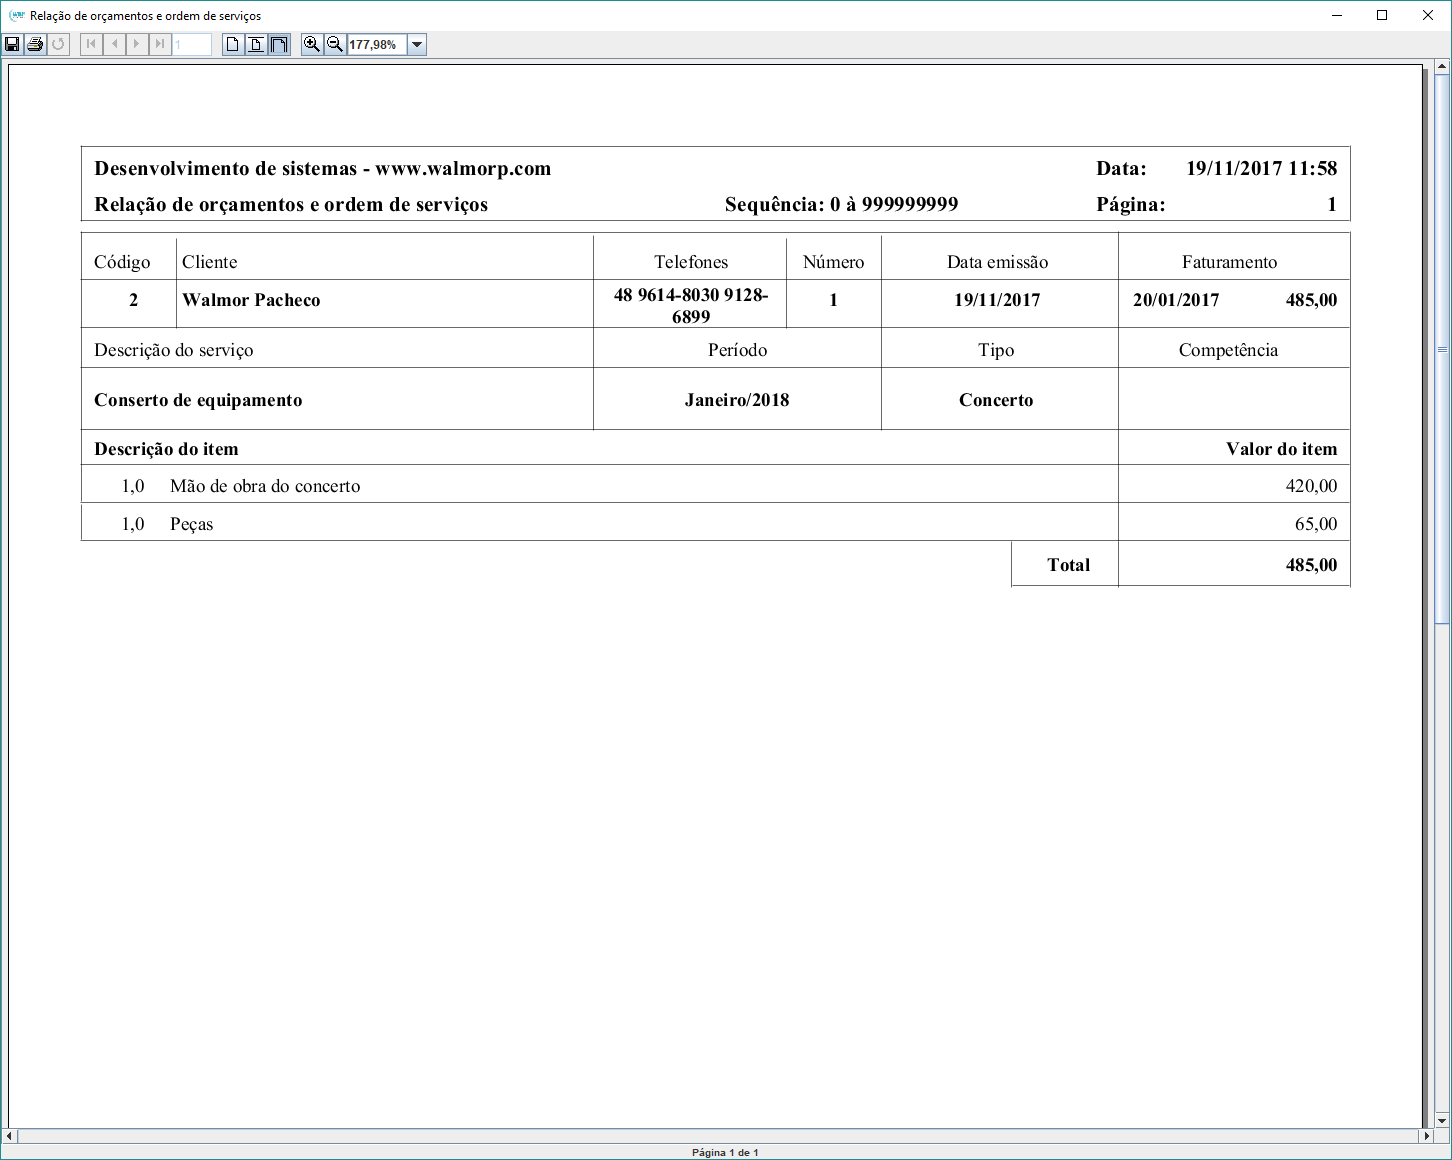Click the Reload report icon

[x=59, y=44]
